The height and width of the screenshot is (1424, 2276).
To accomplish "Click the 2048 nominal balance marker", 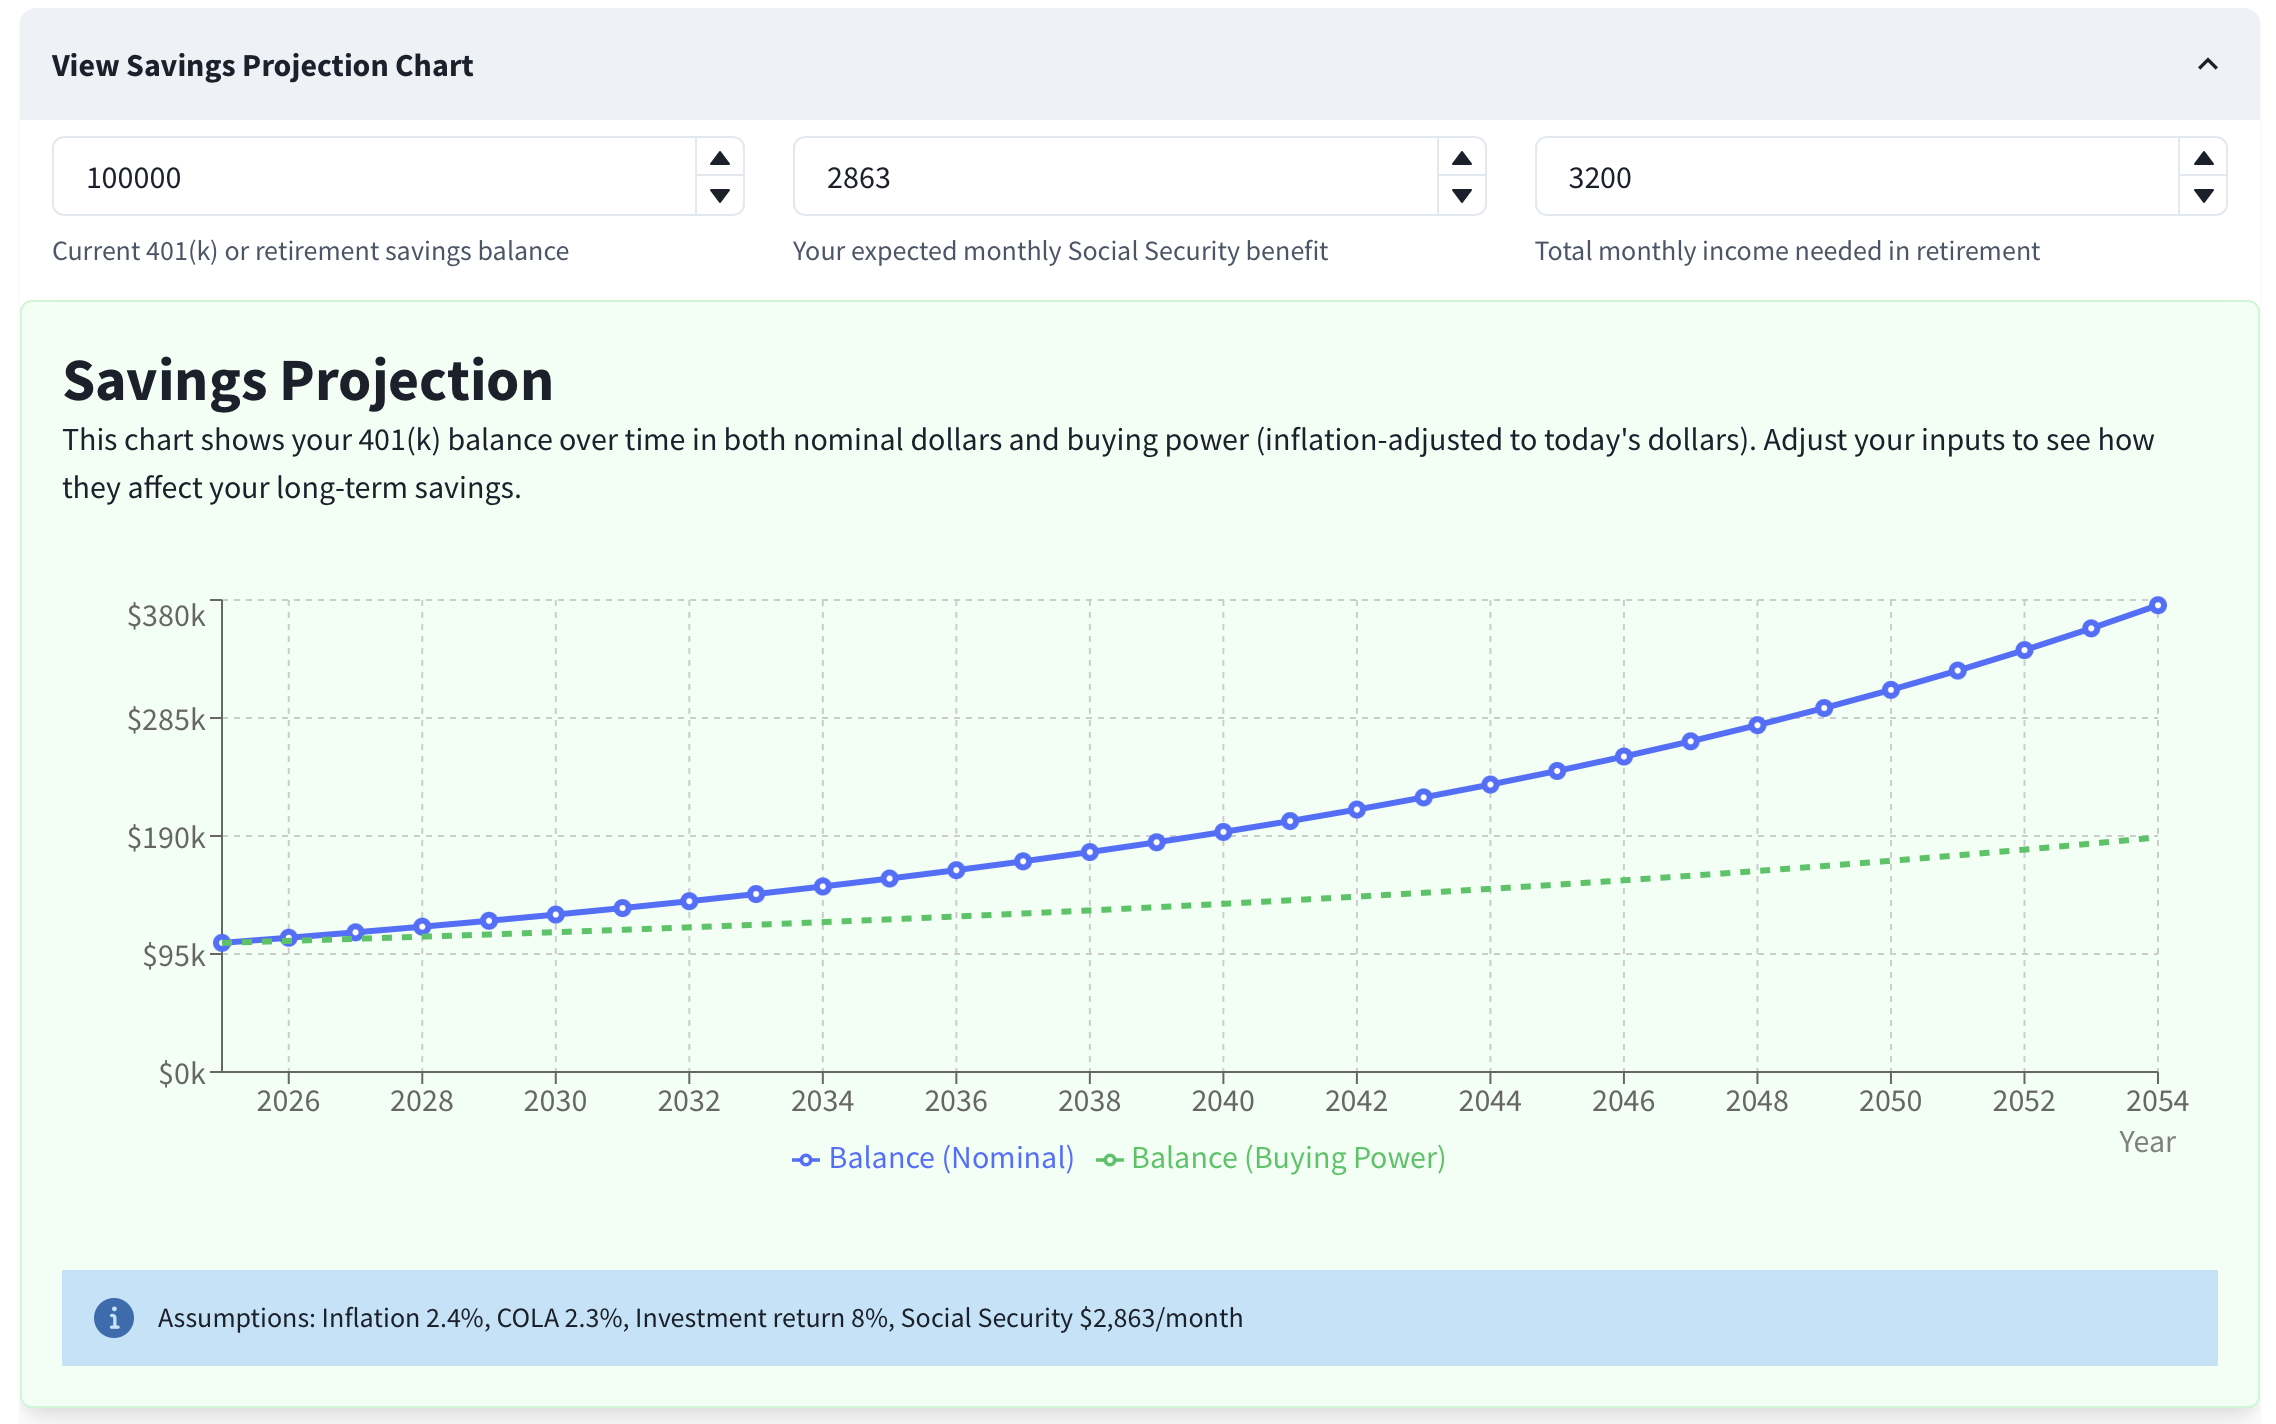I will [x=1757, y=725].
